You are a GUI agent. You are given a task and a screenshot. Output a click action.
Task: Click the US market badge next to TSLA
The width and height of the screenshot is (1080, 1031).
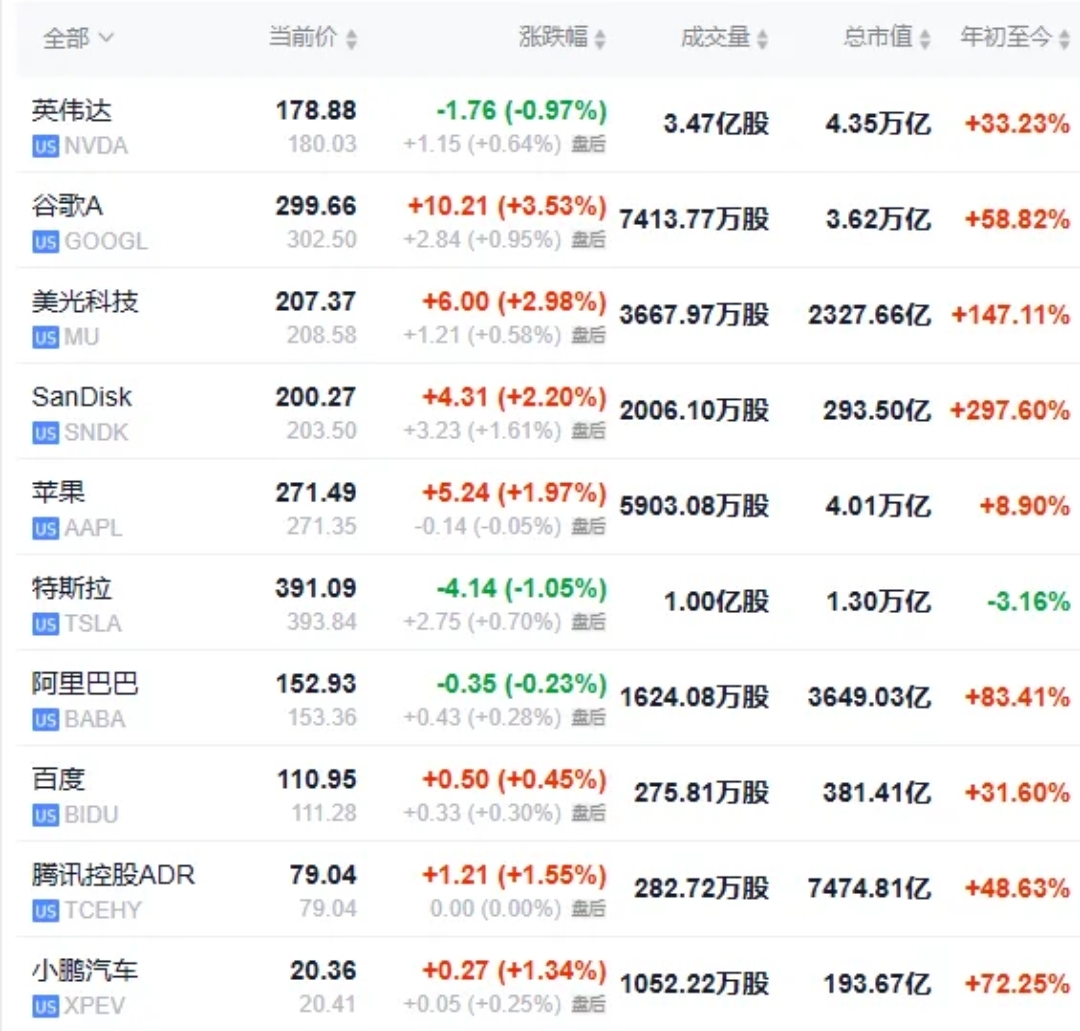pyautogui.click(x=45, y=624)
